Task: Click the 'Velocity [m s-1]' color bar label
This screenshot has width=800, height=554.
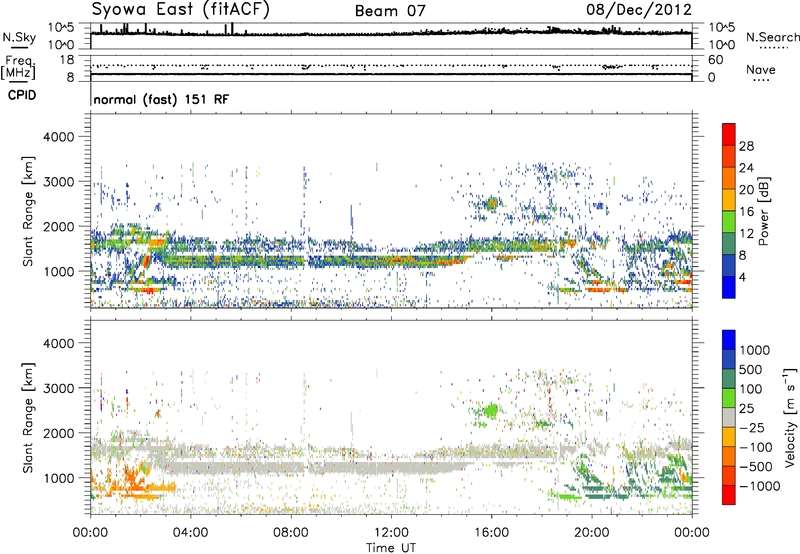Action: coord(789,417)
